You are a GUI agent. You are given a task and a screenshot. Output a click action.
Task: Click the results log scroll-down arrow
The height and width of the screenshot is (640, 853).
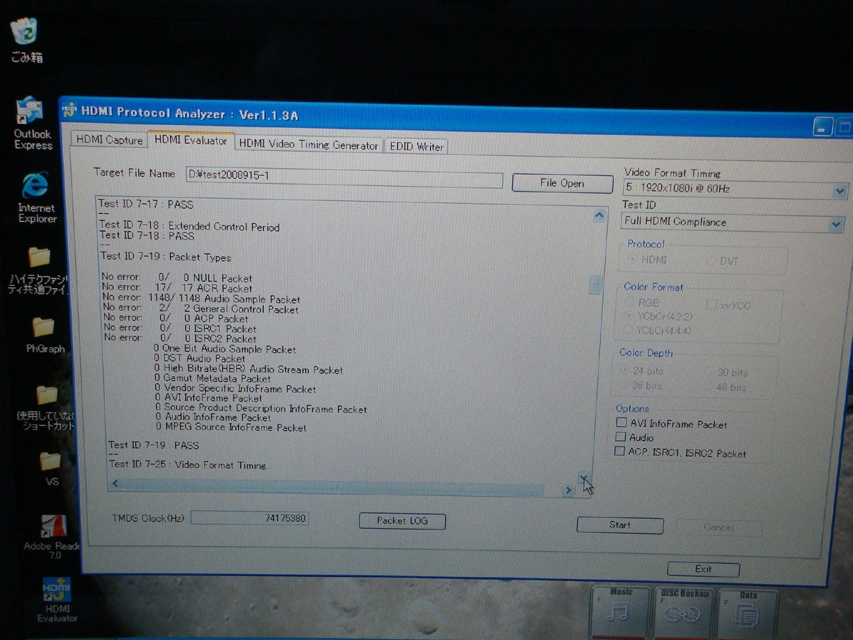583,478
